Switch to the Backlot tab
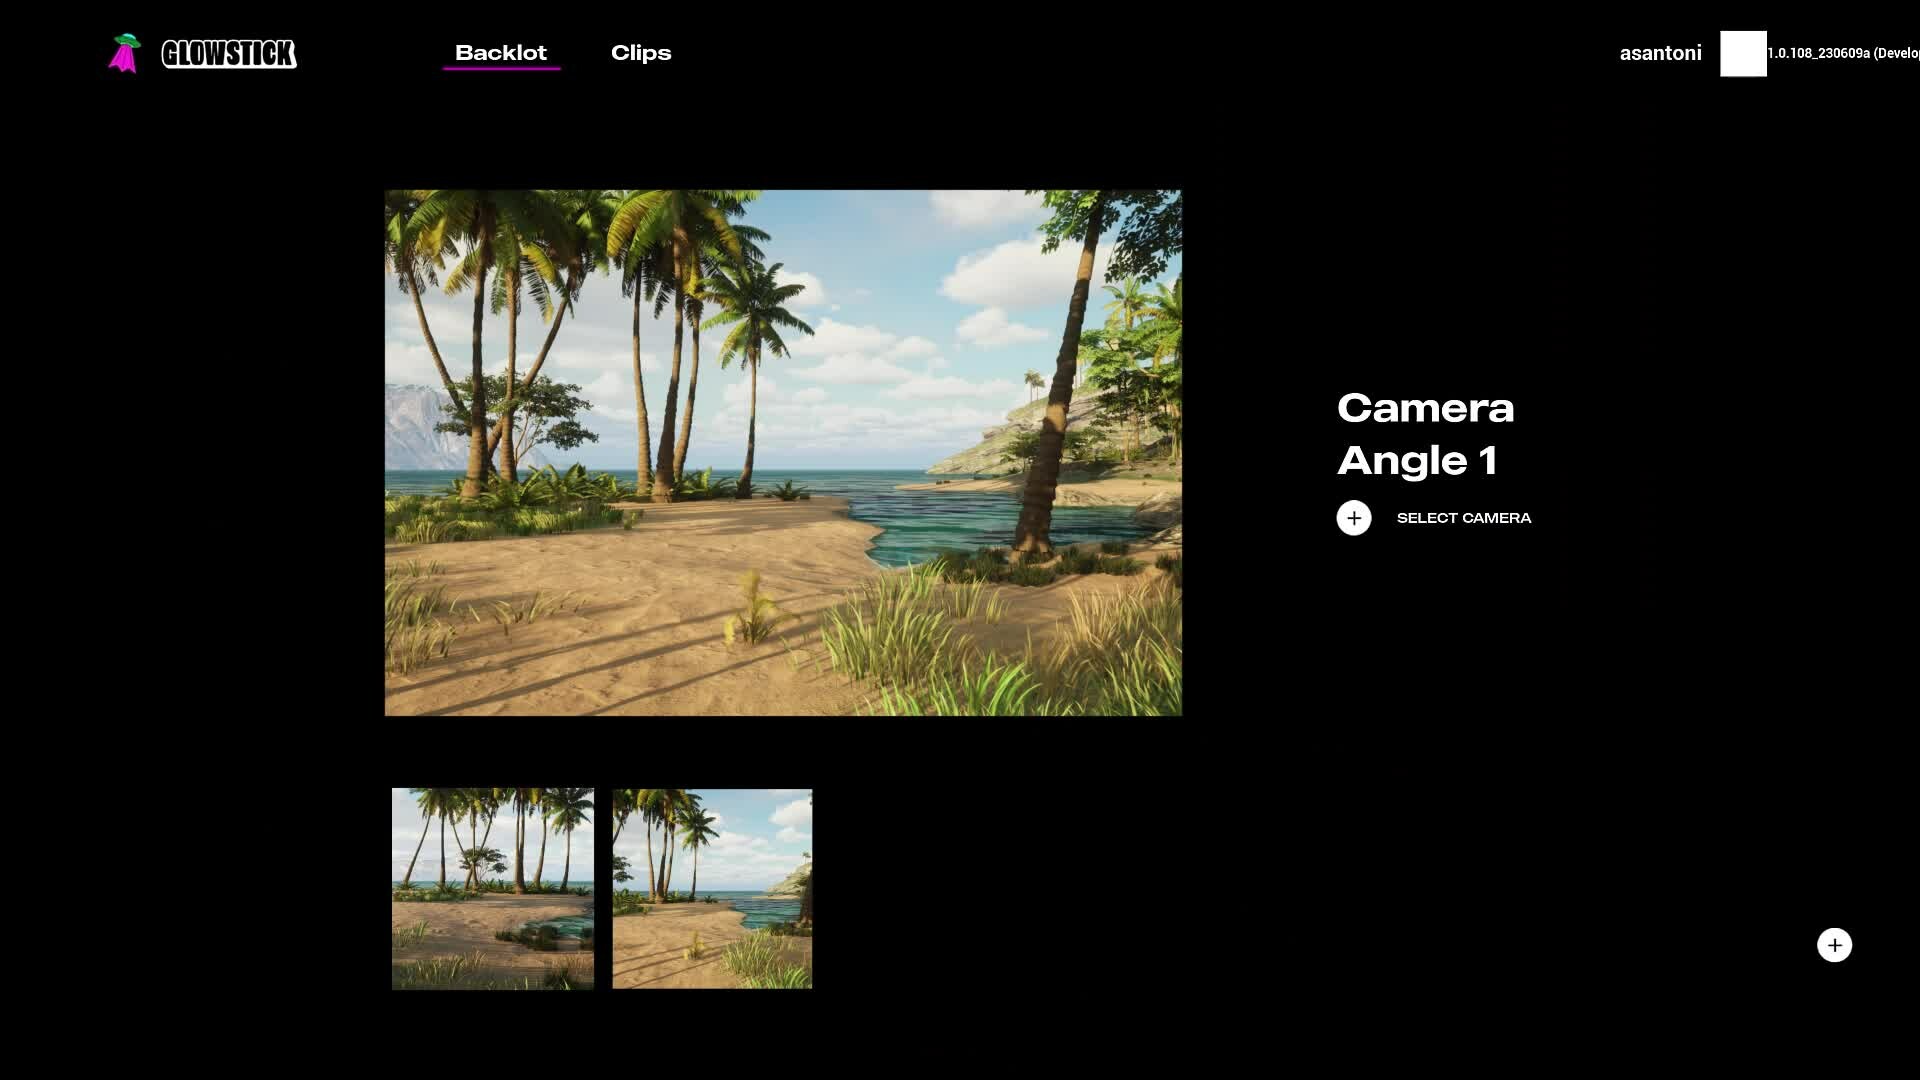 tap(501, 53)
